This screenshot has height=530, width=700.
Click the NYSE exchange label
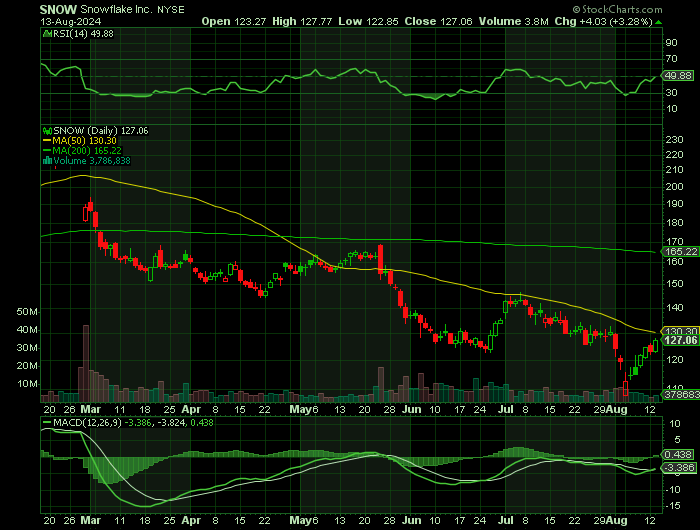171,10
